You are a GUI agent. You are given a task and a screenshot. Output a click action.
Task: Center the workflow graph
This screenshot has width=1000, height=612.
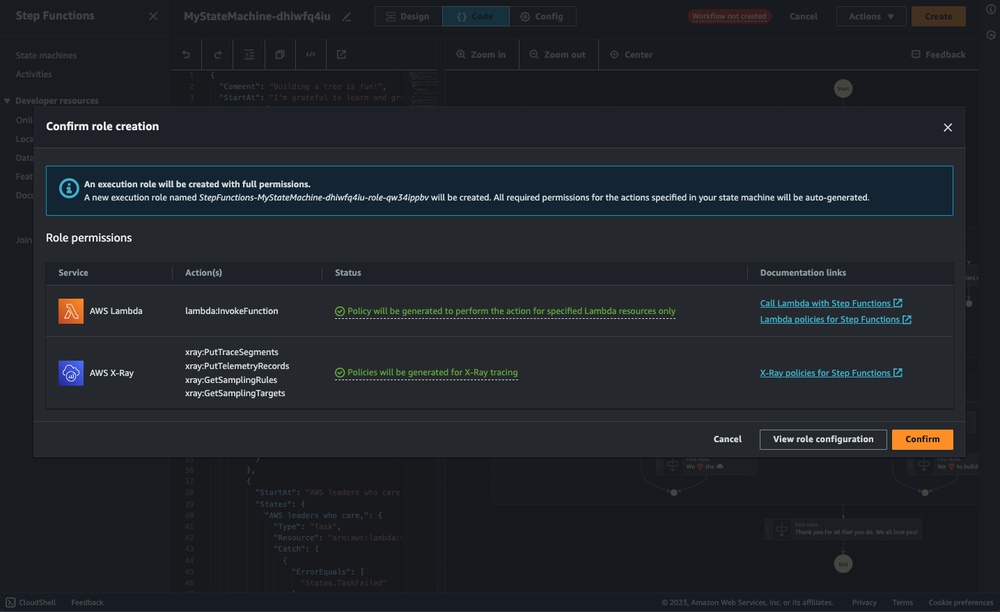pyautogui.click(x=631, y=55)
